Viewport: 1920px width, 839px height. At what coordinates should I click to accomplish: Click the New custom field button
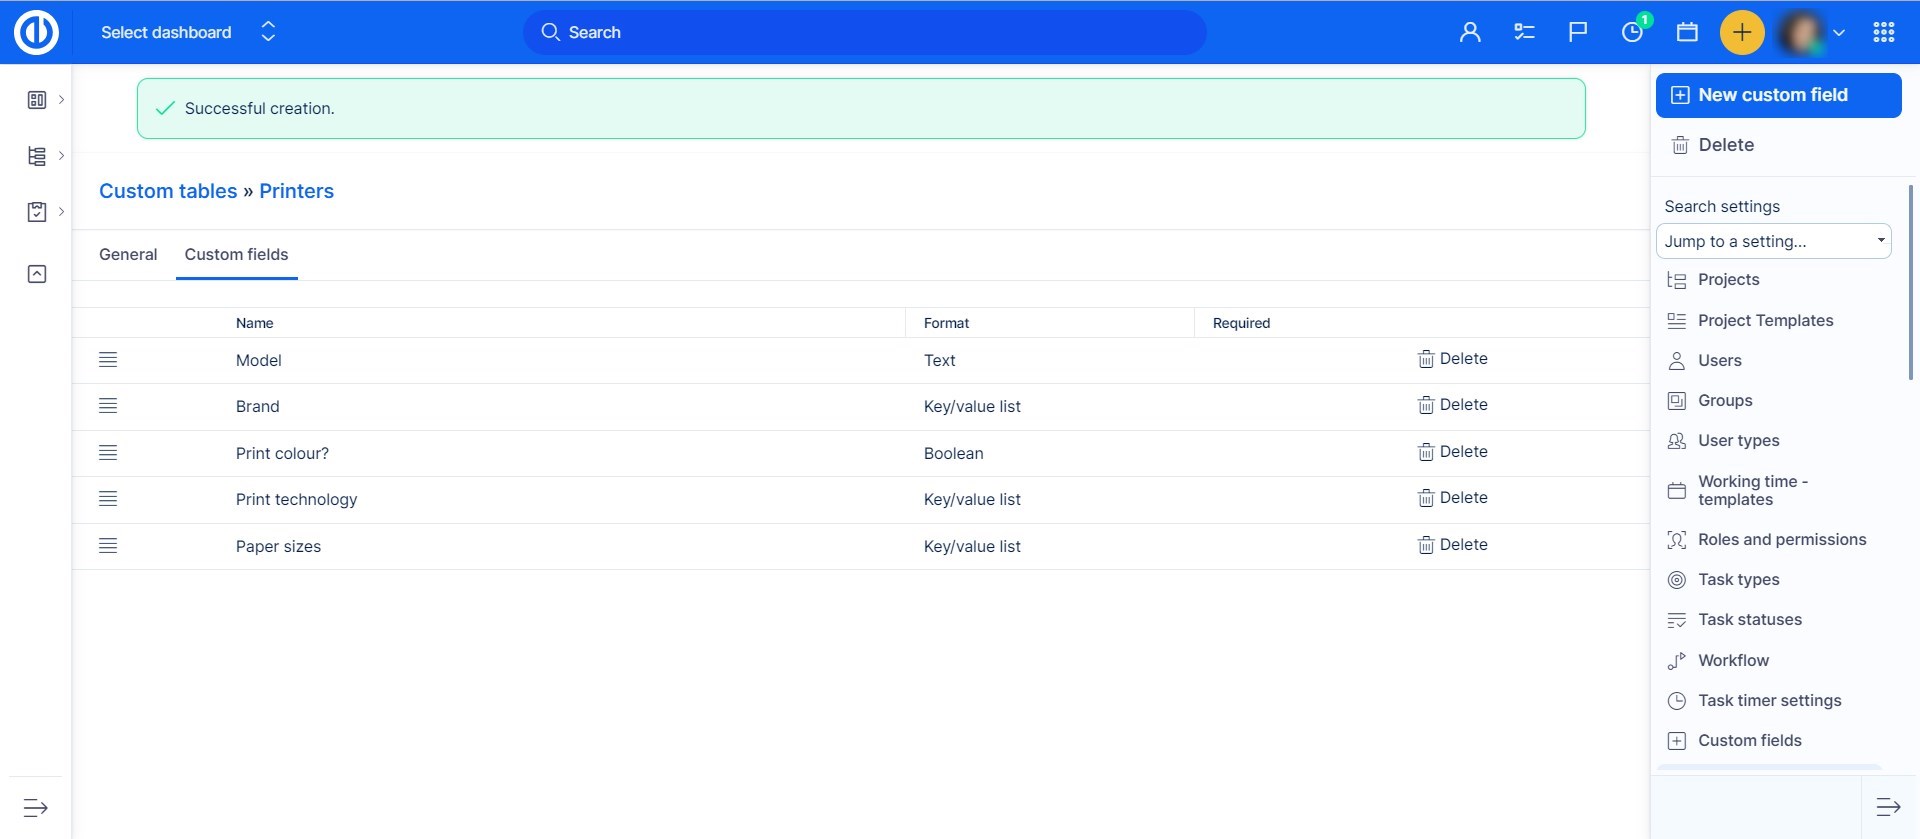(1778, 95)
